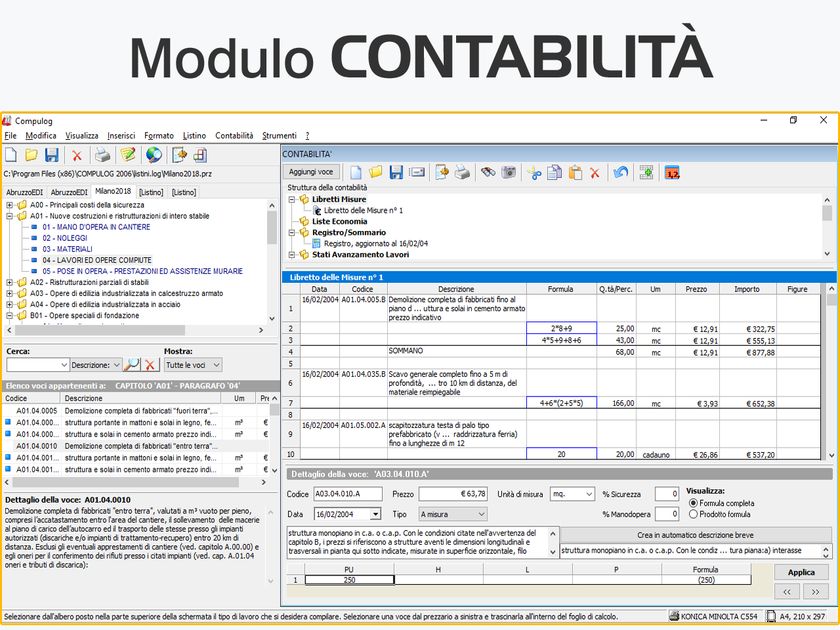Click the red 1,2 numbering icon

672,172
